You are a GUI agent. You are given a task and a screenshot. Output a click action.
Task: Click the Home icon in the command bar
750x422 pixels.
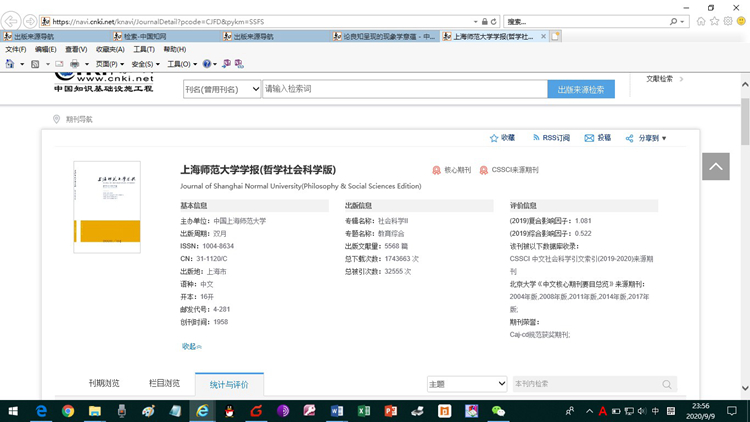click(10, 64)
